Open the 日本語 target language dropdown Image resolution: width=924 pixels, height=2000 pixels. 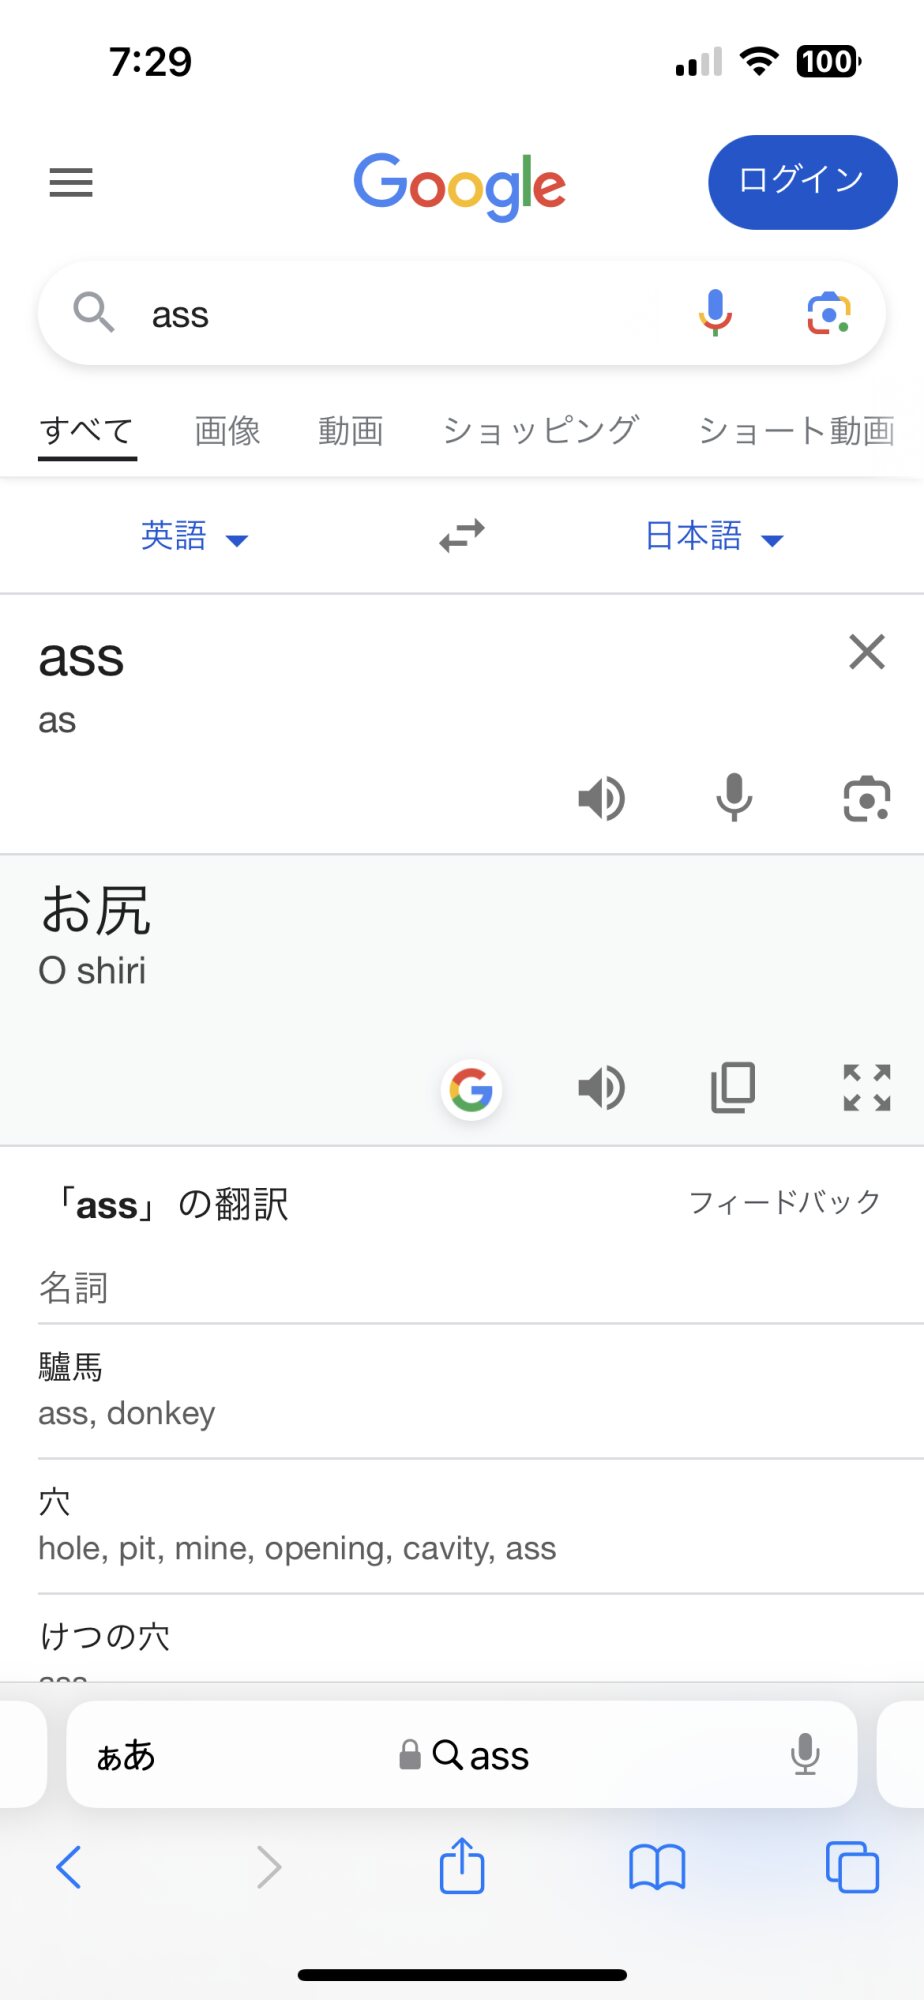point(714,536)
